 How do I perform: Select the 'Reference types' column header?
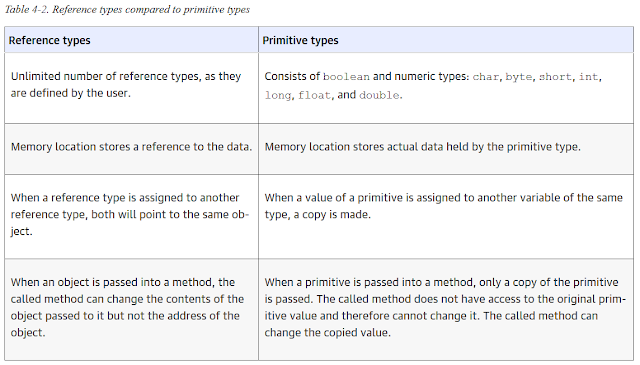coord(131,40)
